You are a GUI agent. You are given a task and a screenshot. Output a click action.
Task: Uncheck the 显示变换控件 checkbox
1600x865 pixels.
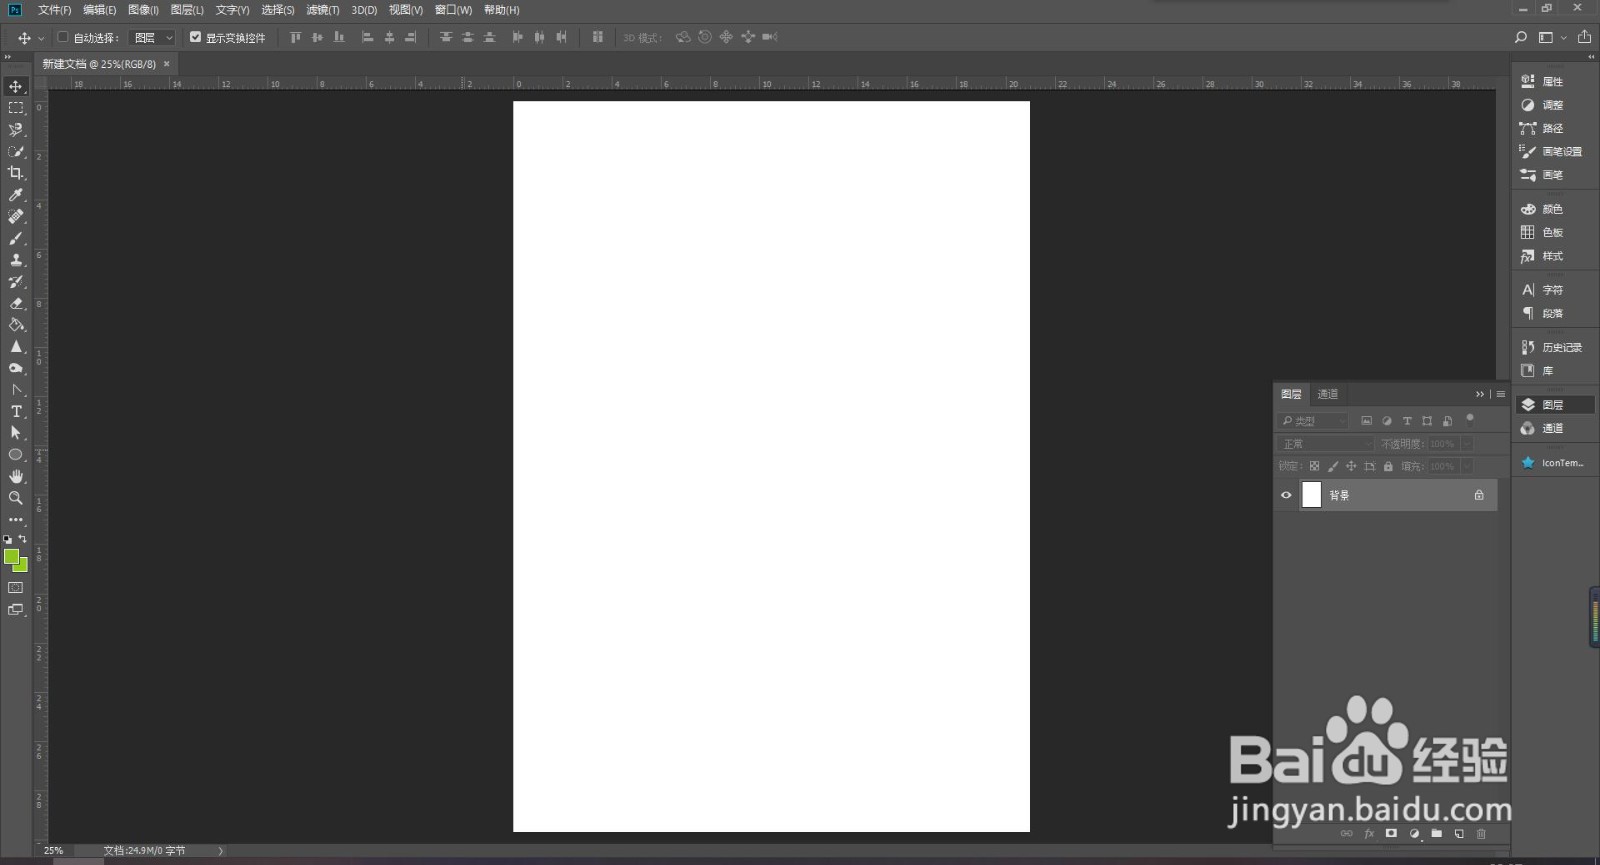pyautogui.click(x=195, y=37)
